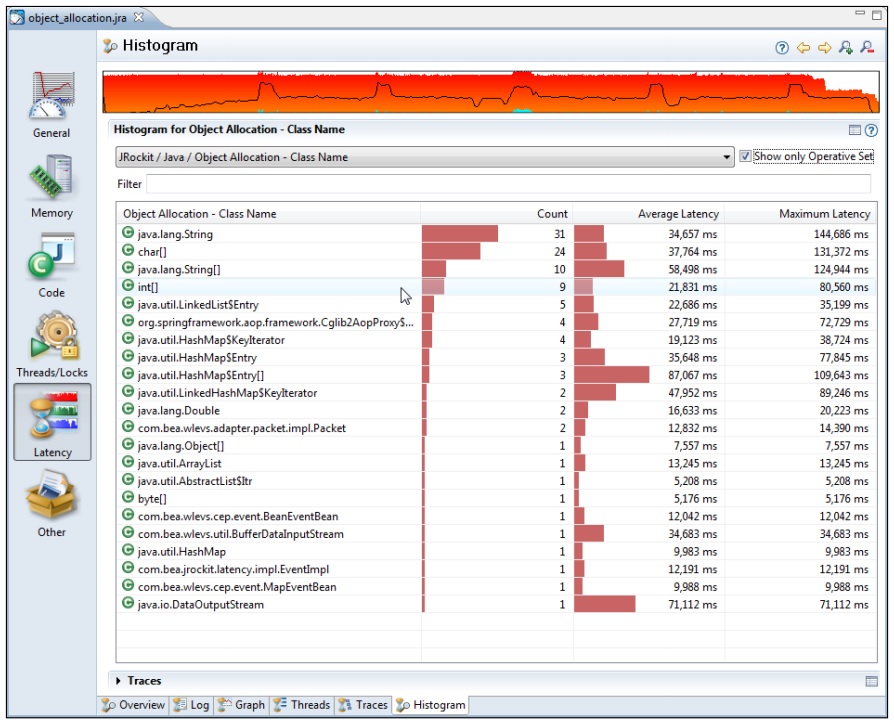Click the timeline range chart at top
This screenshot has height=726, width=894.
[x=490, y=92]
